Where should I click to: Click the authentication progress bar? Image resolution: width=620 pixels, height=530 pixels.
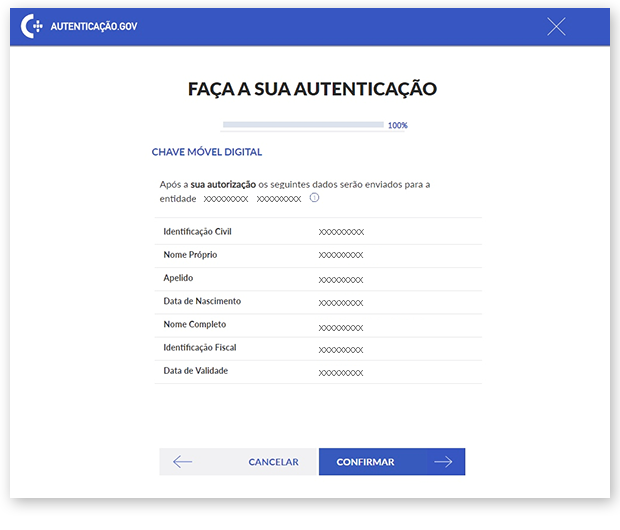303,125
